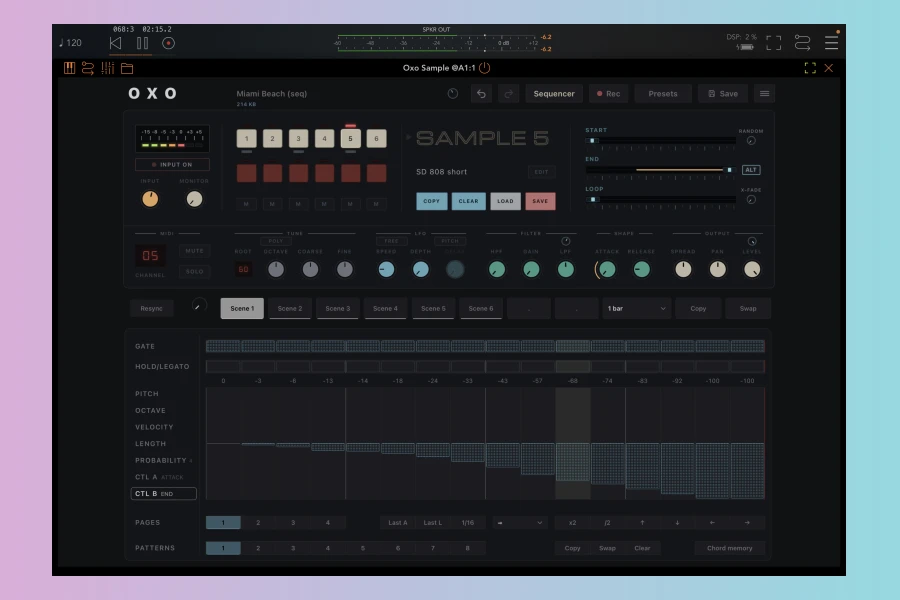Click the blue COPY sample button

[432, 201]
